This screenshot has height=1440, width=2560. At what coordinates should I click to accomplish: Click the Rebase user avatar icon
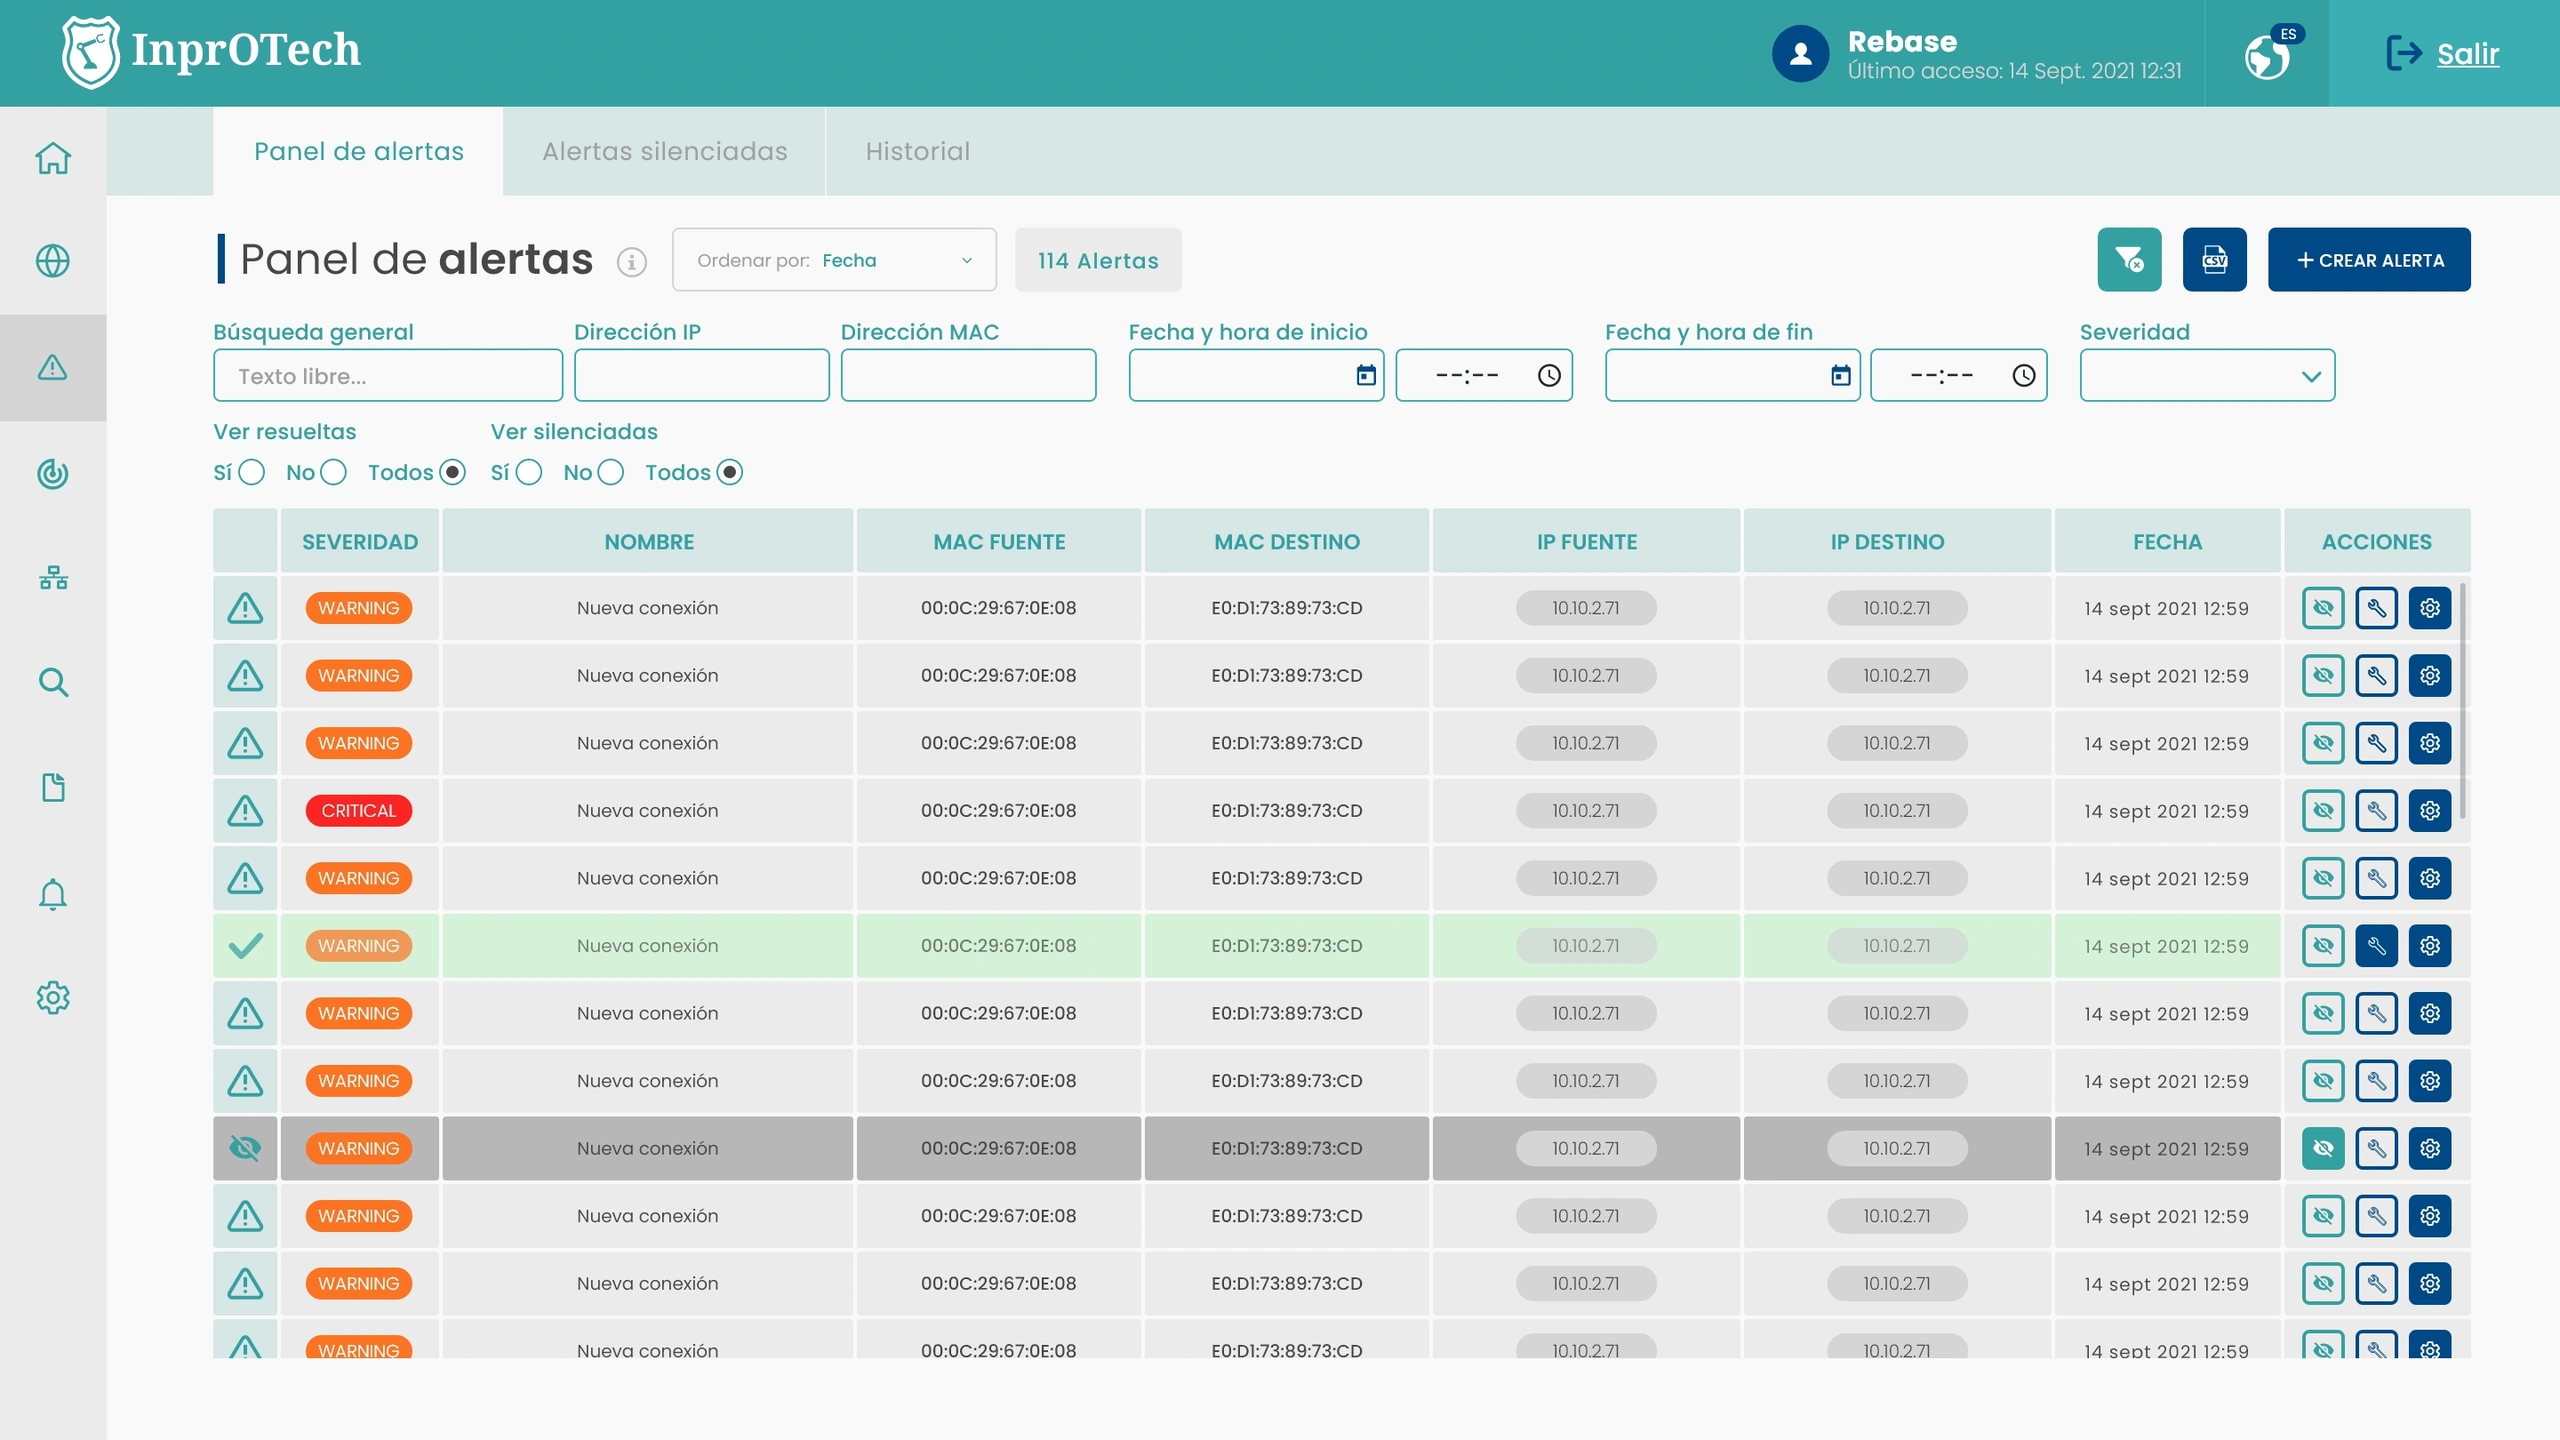click(x=1800, y=54)
